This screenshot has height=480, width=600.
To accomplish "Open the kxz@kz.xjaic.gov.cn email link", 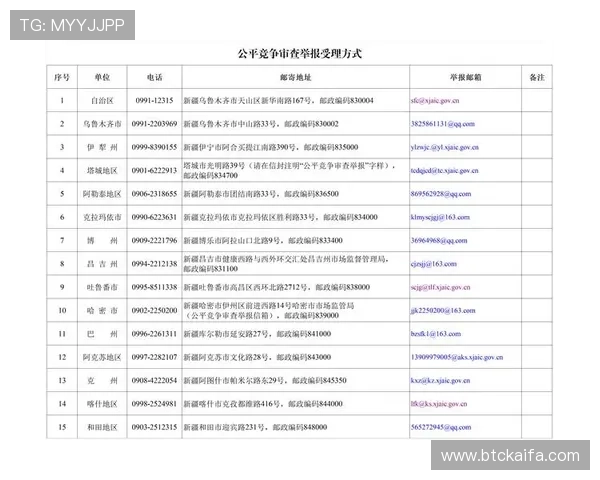I will pyautogui.click(x=440, y=381).
